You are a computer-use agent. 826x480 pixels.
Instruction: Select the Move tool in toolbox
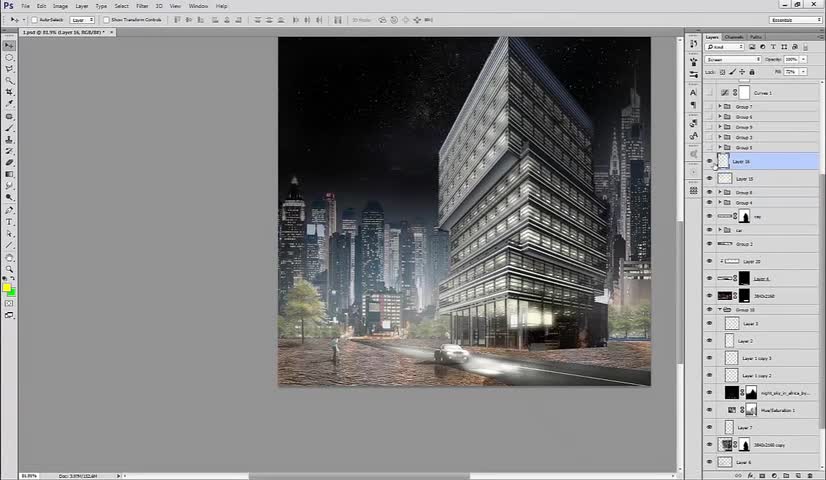tap(9, 46)
